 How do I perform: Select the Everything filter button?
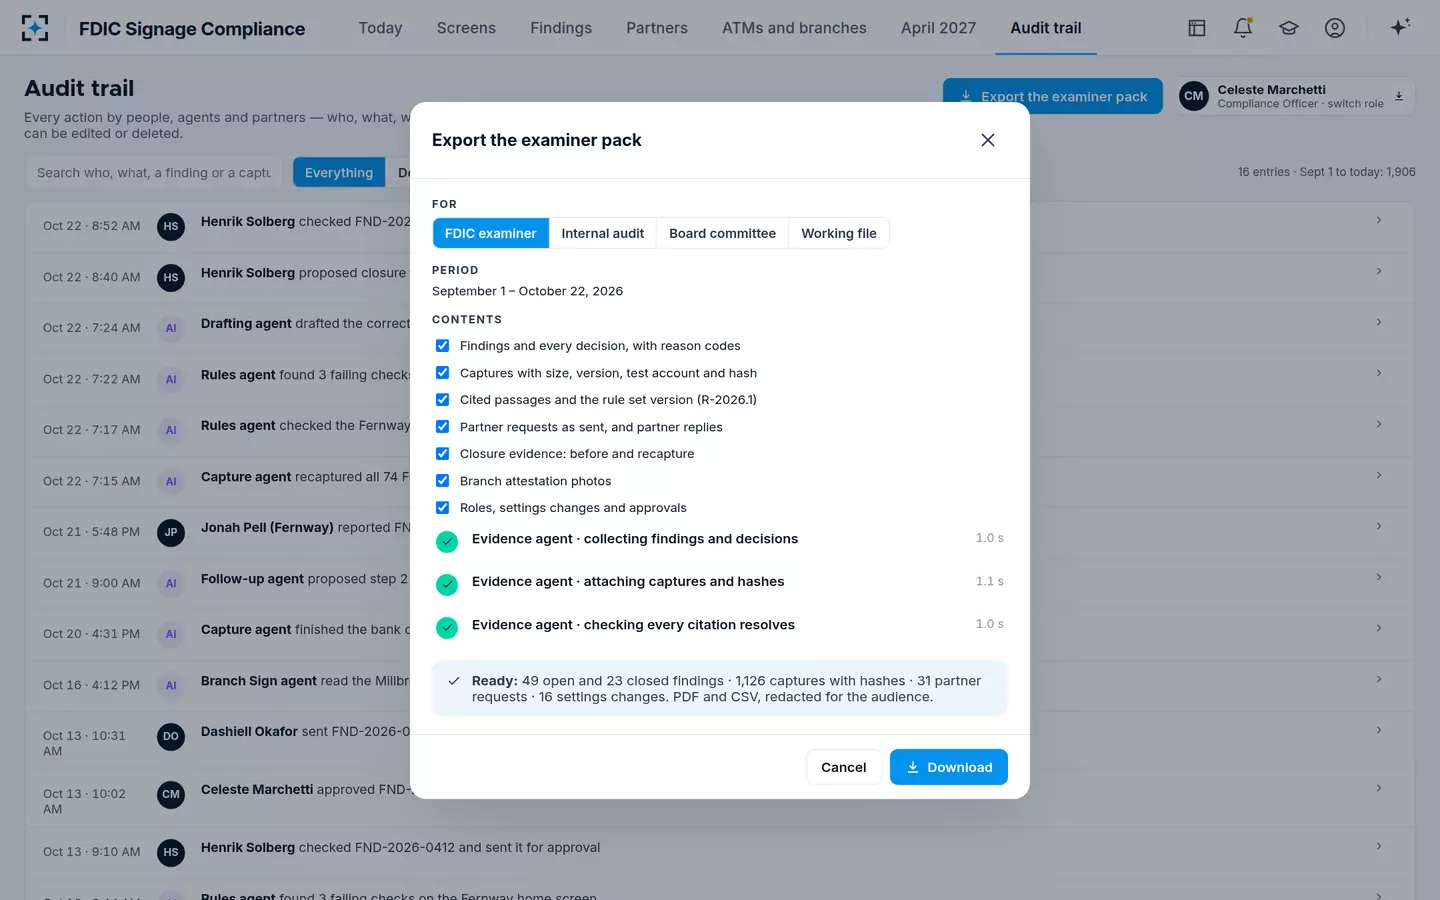(339, 173)
